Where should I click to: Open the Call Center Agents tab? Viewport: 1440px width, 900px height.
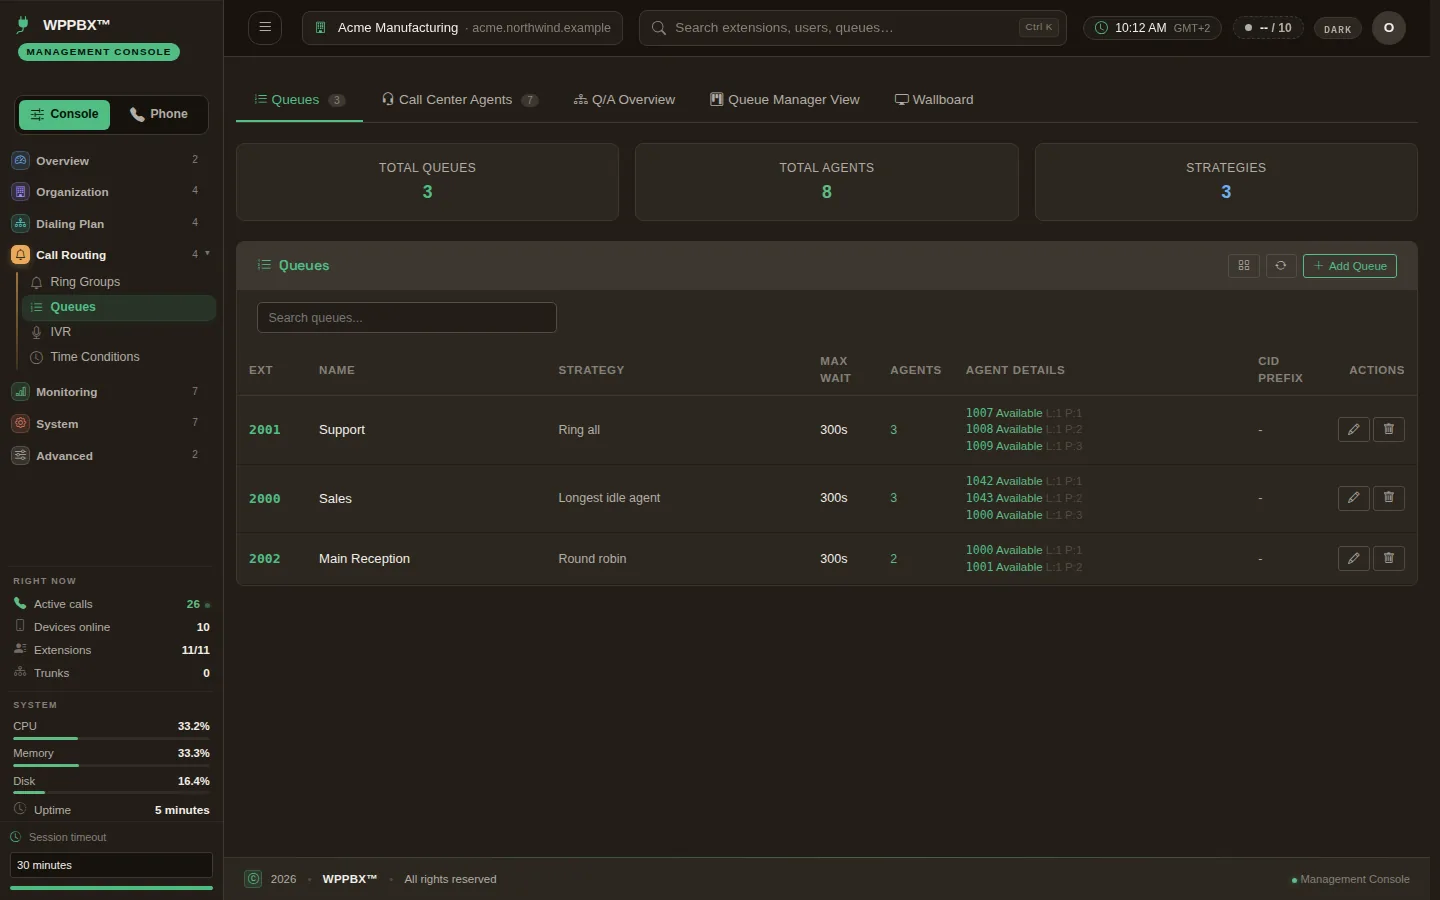click(x=460, y=100)
